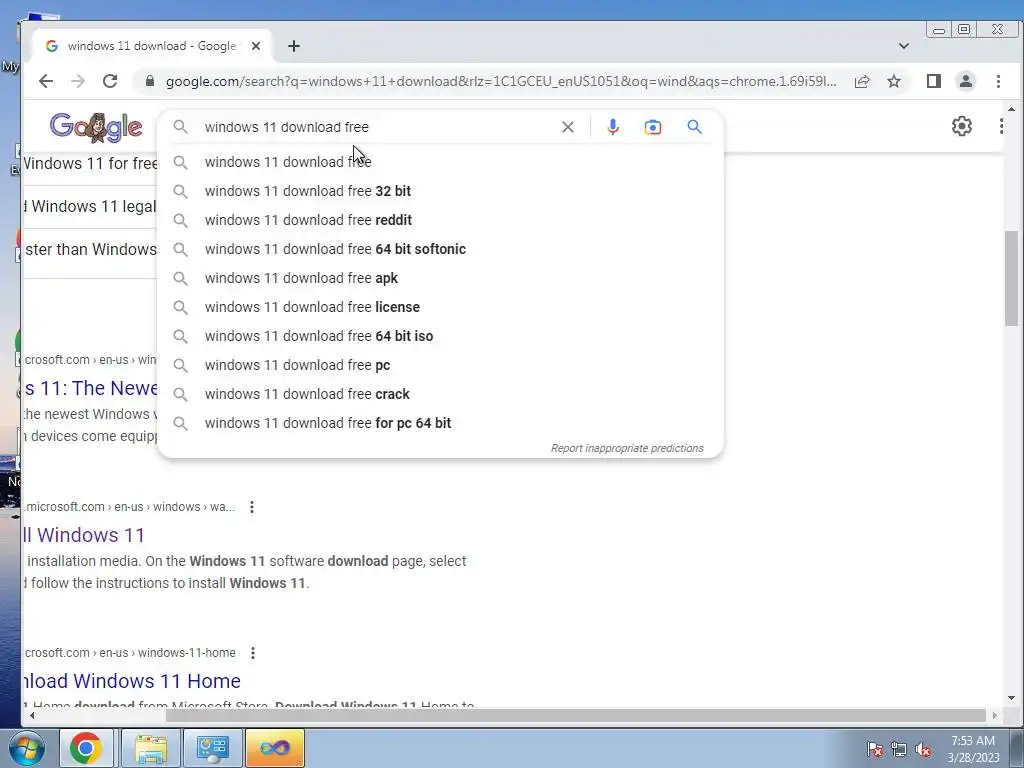The image size is (1024, 768).
Task: Open the tab search chevron dropdown
Action: point(904,46)
